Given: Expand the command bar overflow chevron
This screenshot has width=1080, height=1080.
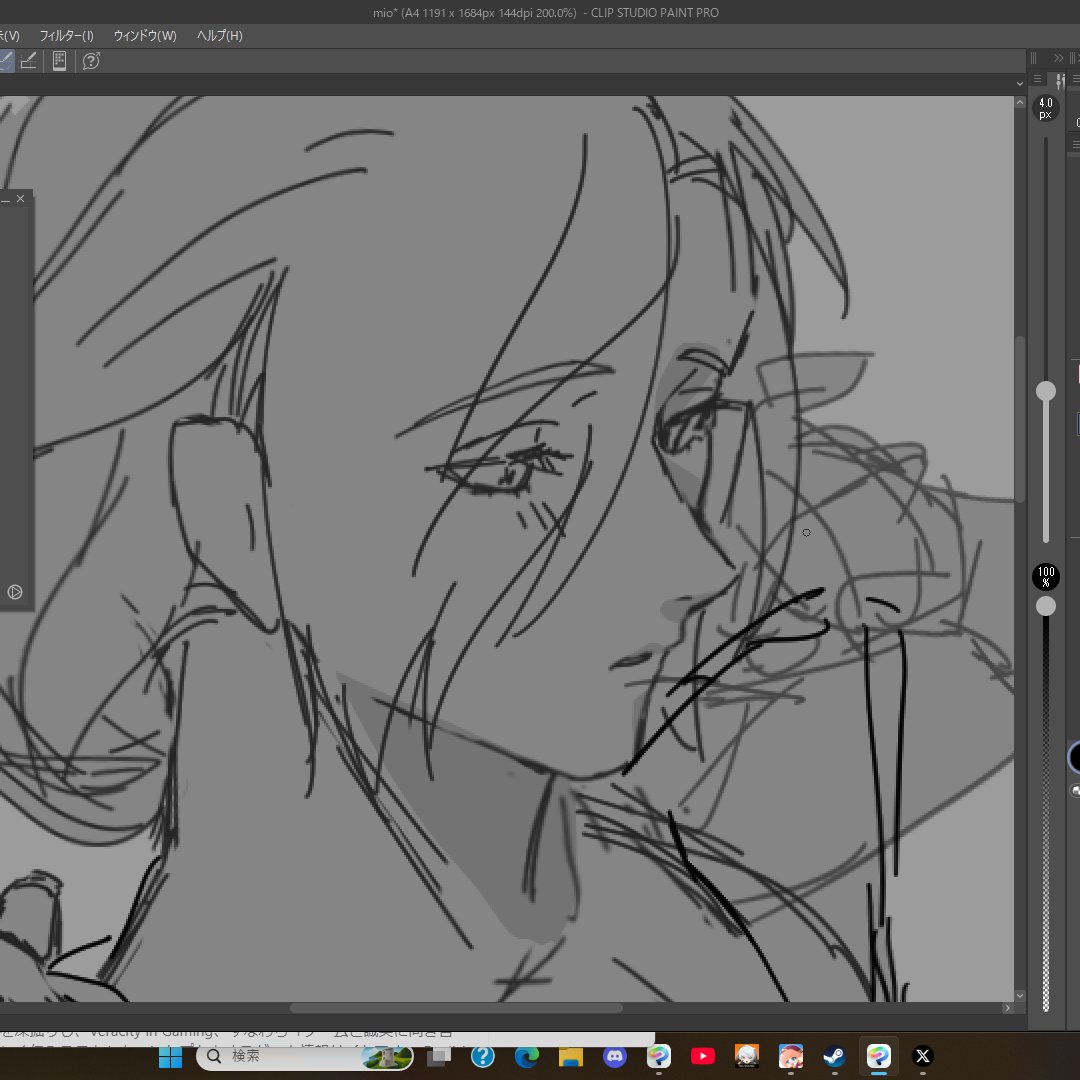Looking at the screenshot, I should [x=1019, y=83].
